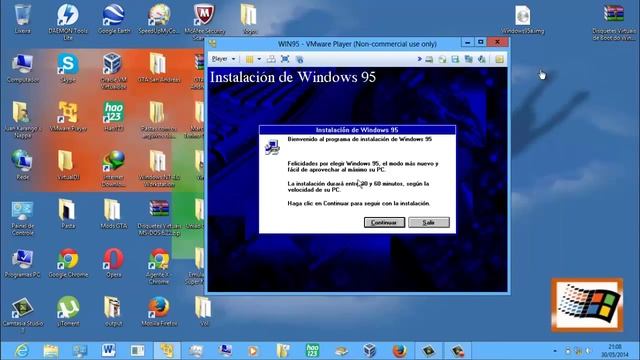Open Firefox from the taskbar

[399, 351]
